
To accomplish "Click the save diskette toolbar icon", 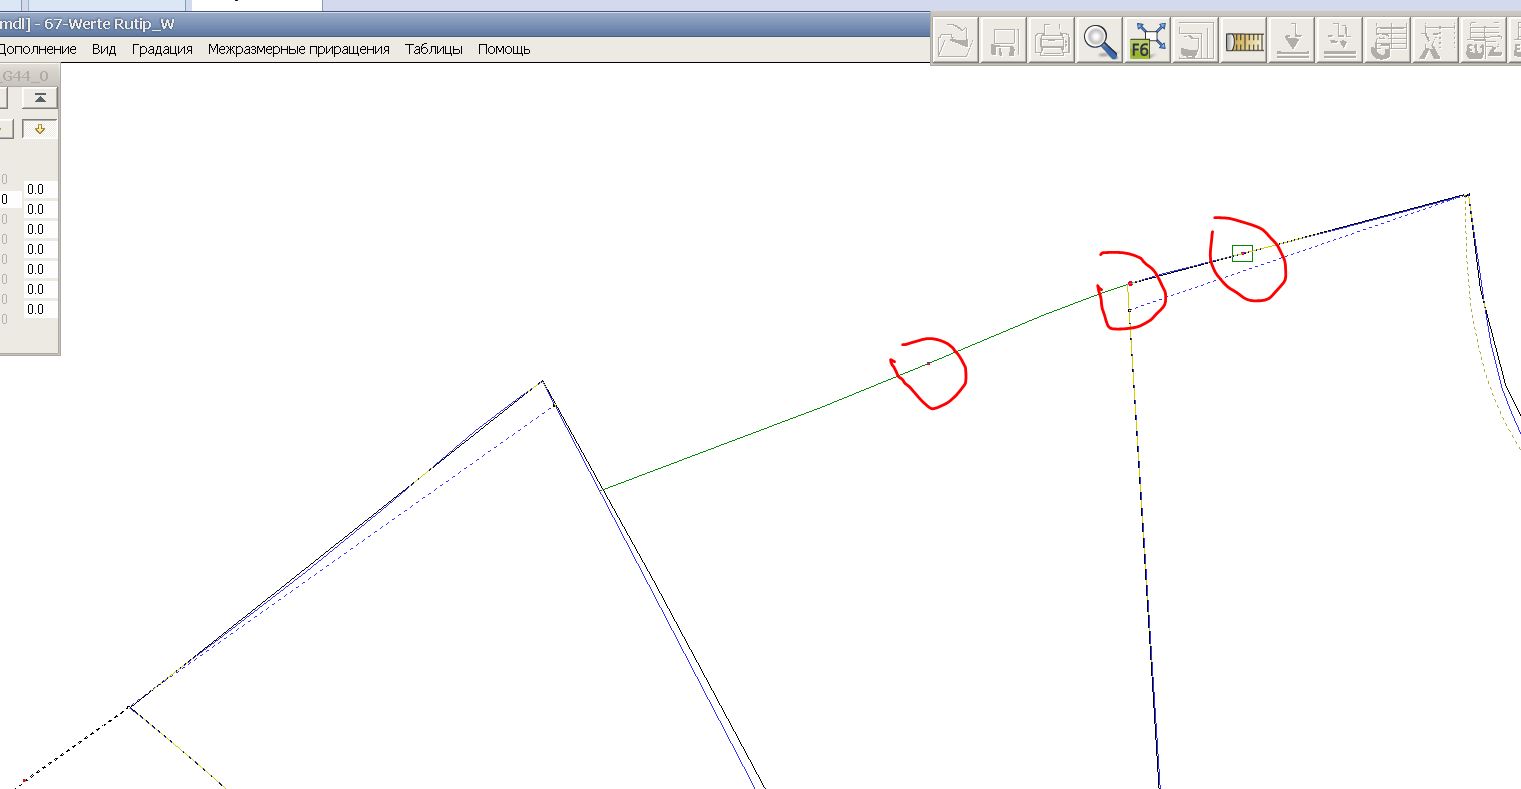I will (1003, 42).
